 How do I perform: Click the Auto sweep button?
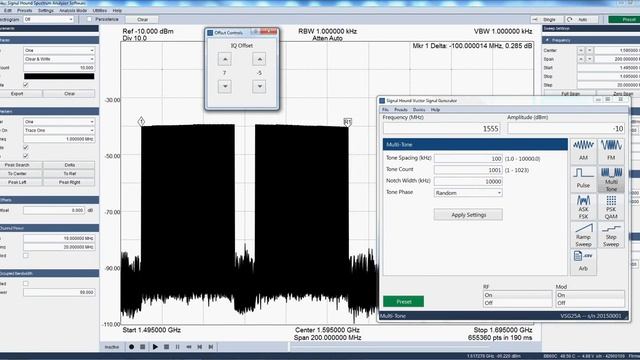pyautogui.click(x=581, y=19)
